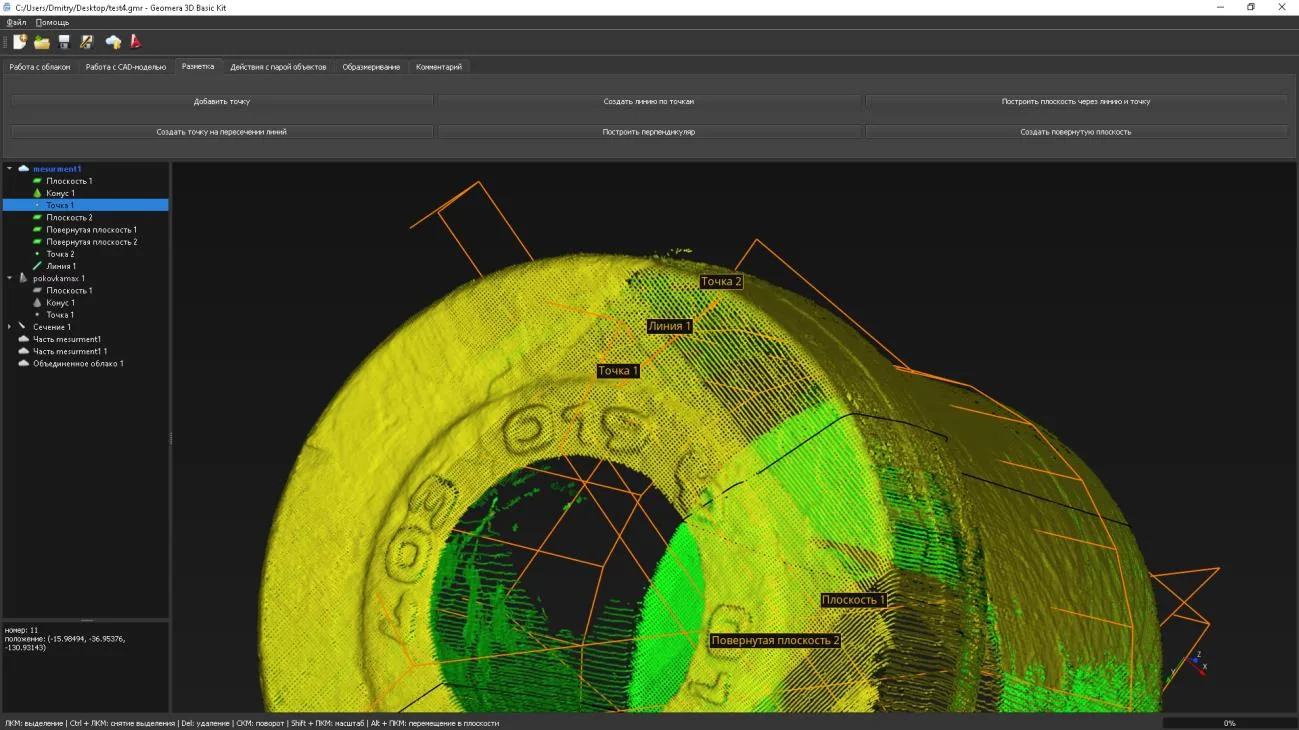Collapse the pokovkamax 1 tree node
Image resolution: width=1299 pixels, height=730 pixels.
tap(10, 278)
